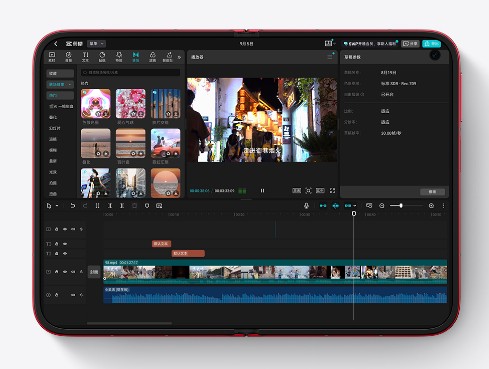Pick the vertical blinds city transition thumbnail

tap(166, 103)
